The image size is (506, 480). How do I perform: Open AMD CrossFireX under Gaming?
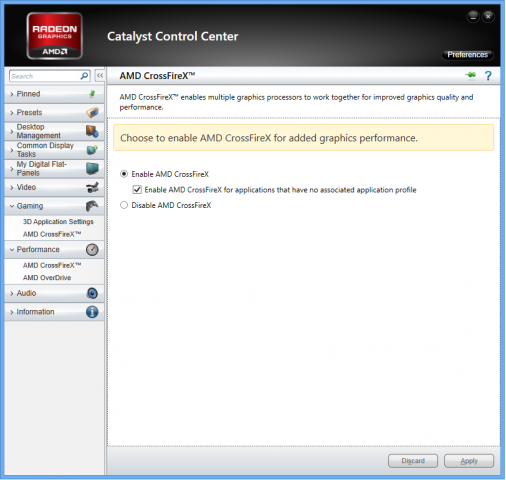tap(52, 234)
